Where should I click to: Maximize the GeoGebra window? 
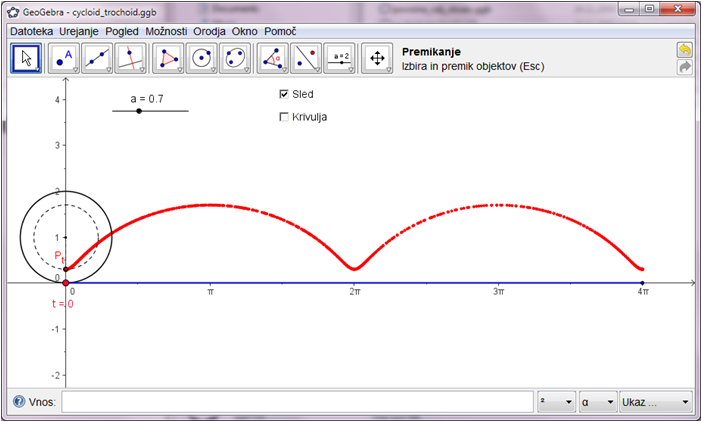(650, 9)
